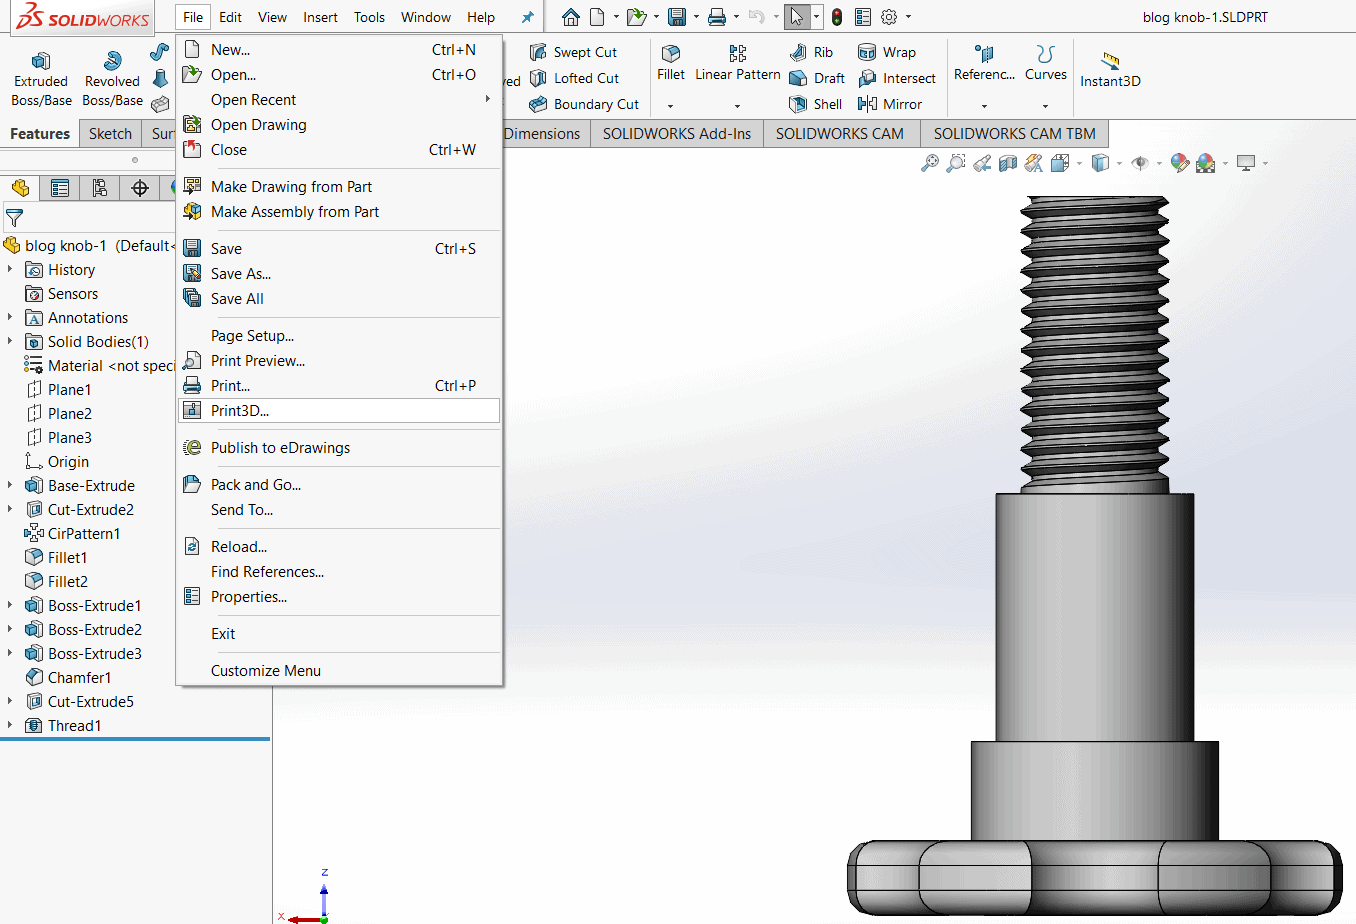
Task: Expand the History tree node
Action: pos(10,269)
